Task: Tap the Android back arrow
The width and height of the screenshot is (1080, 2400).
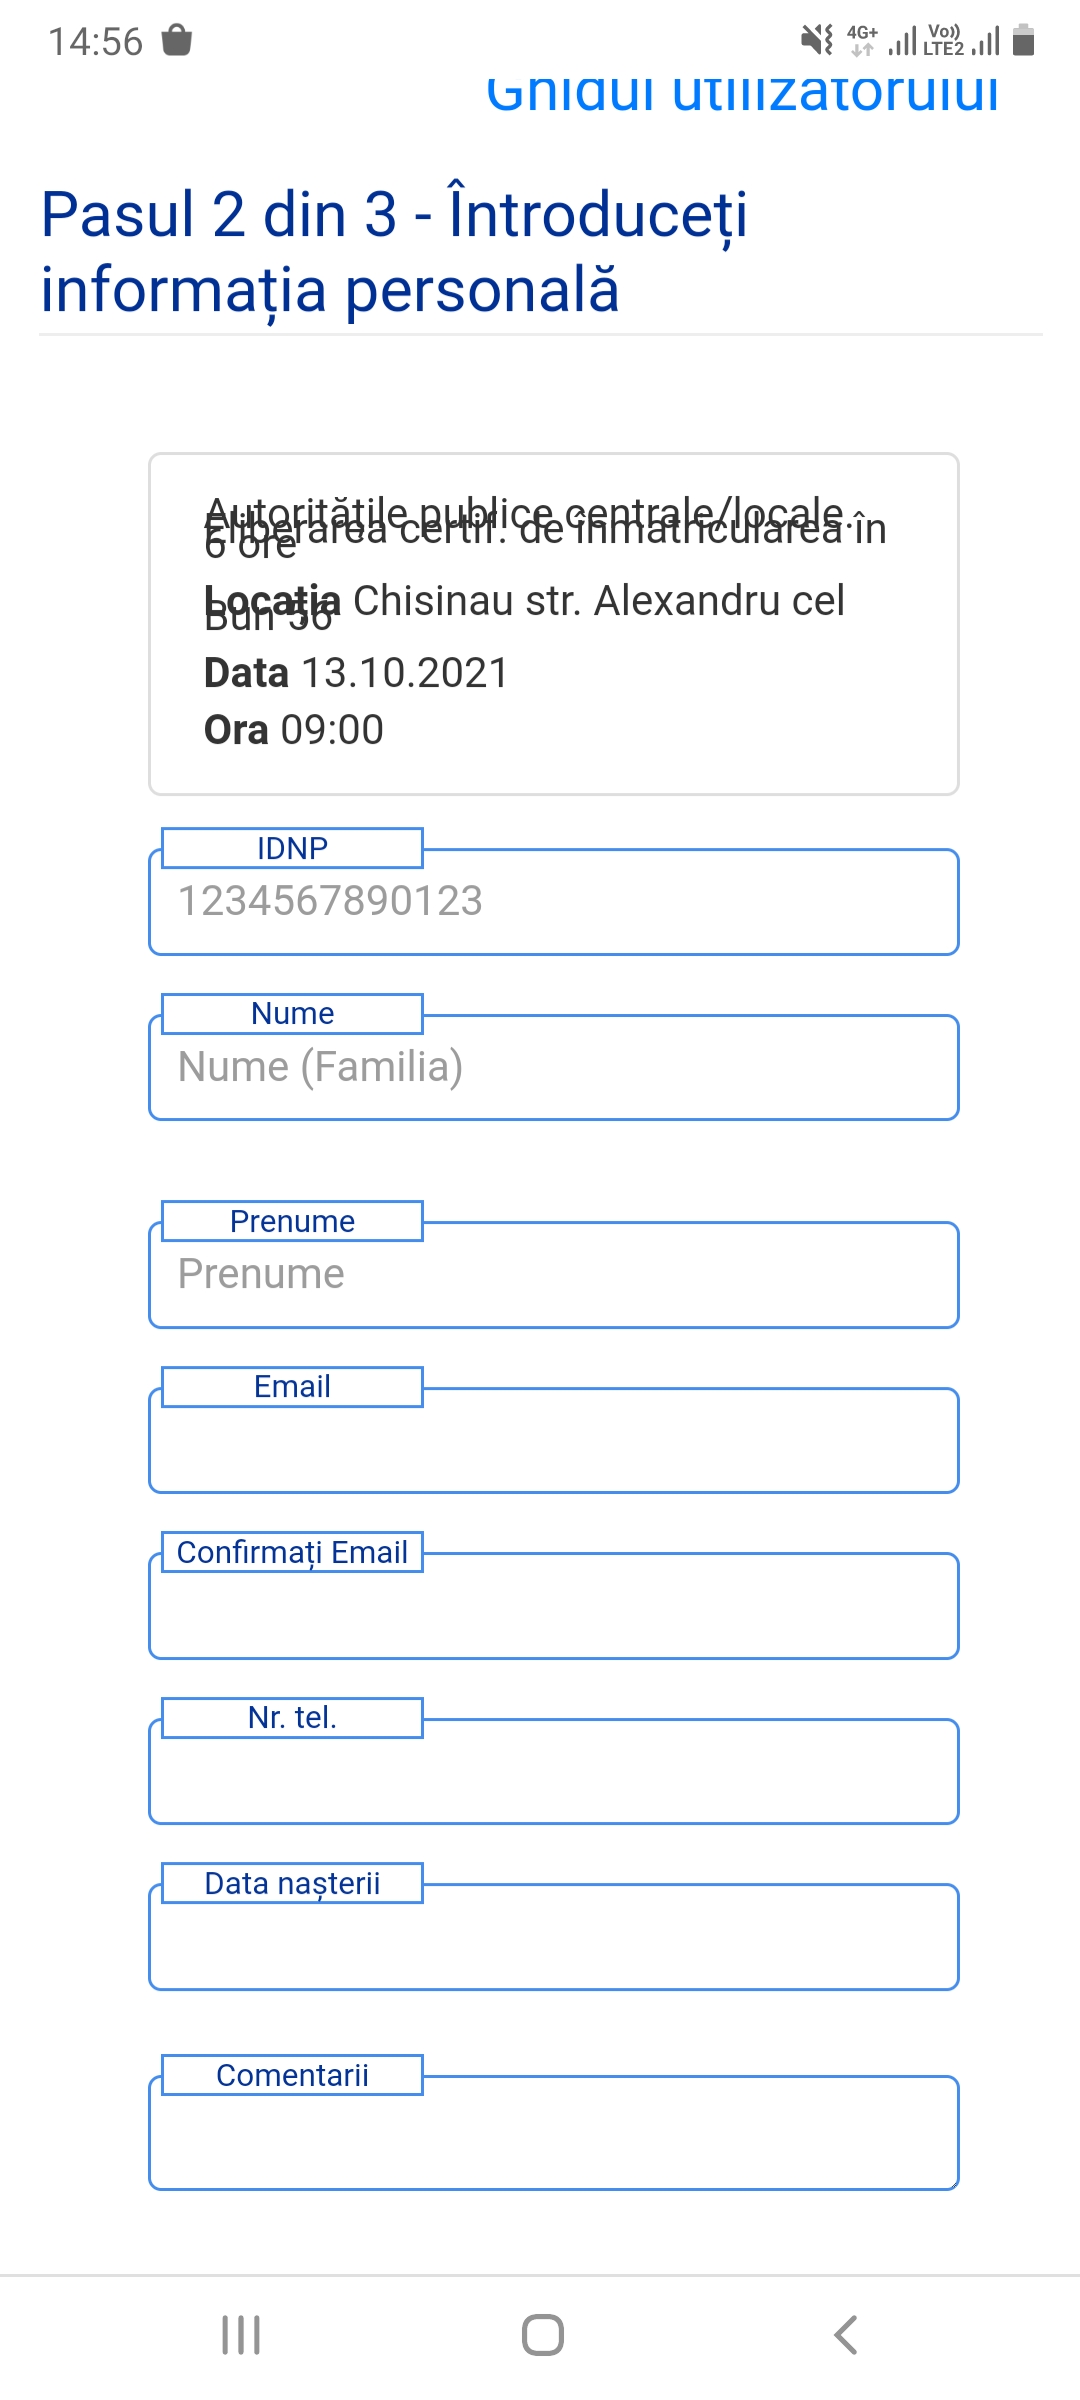Action: [x=846, y=2335]
